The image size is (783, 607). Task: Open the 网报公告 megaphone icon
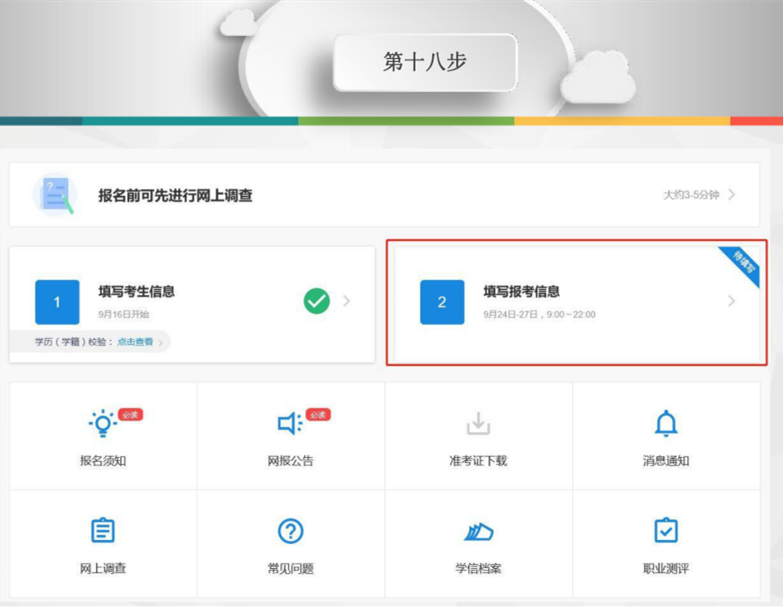[x=290, y=424]
